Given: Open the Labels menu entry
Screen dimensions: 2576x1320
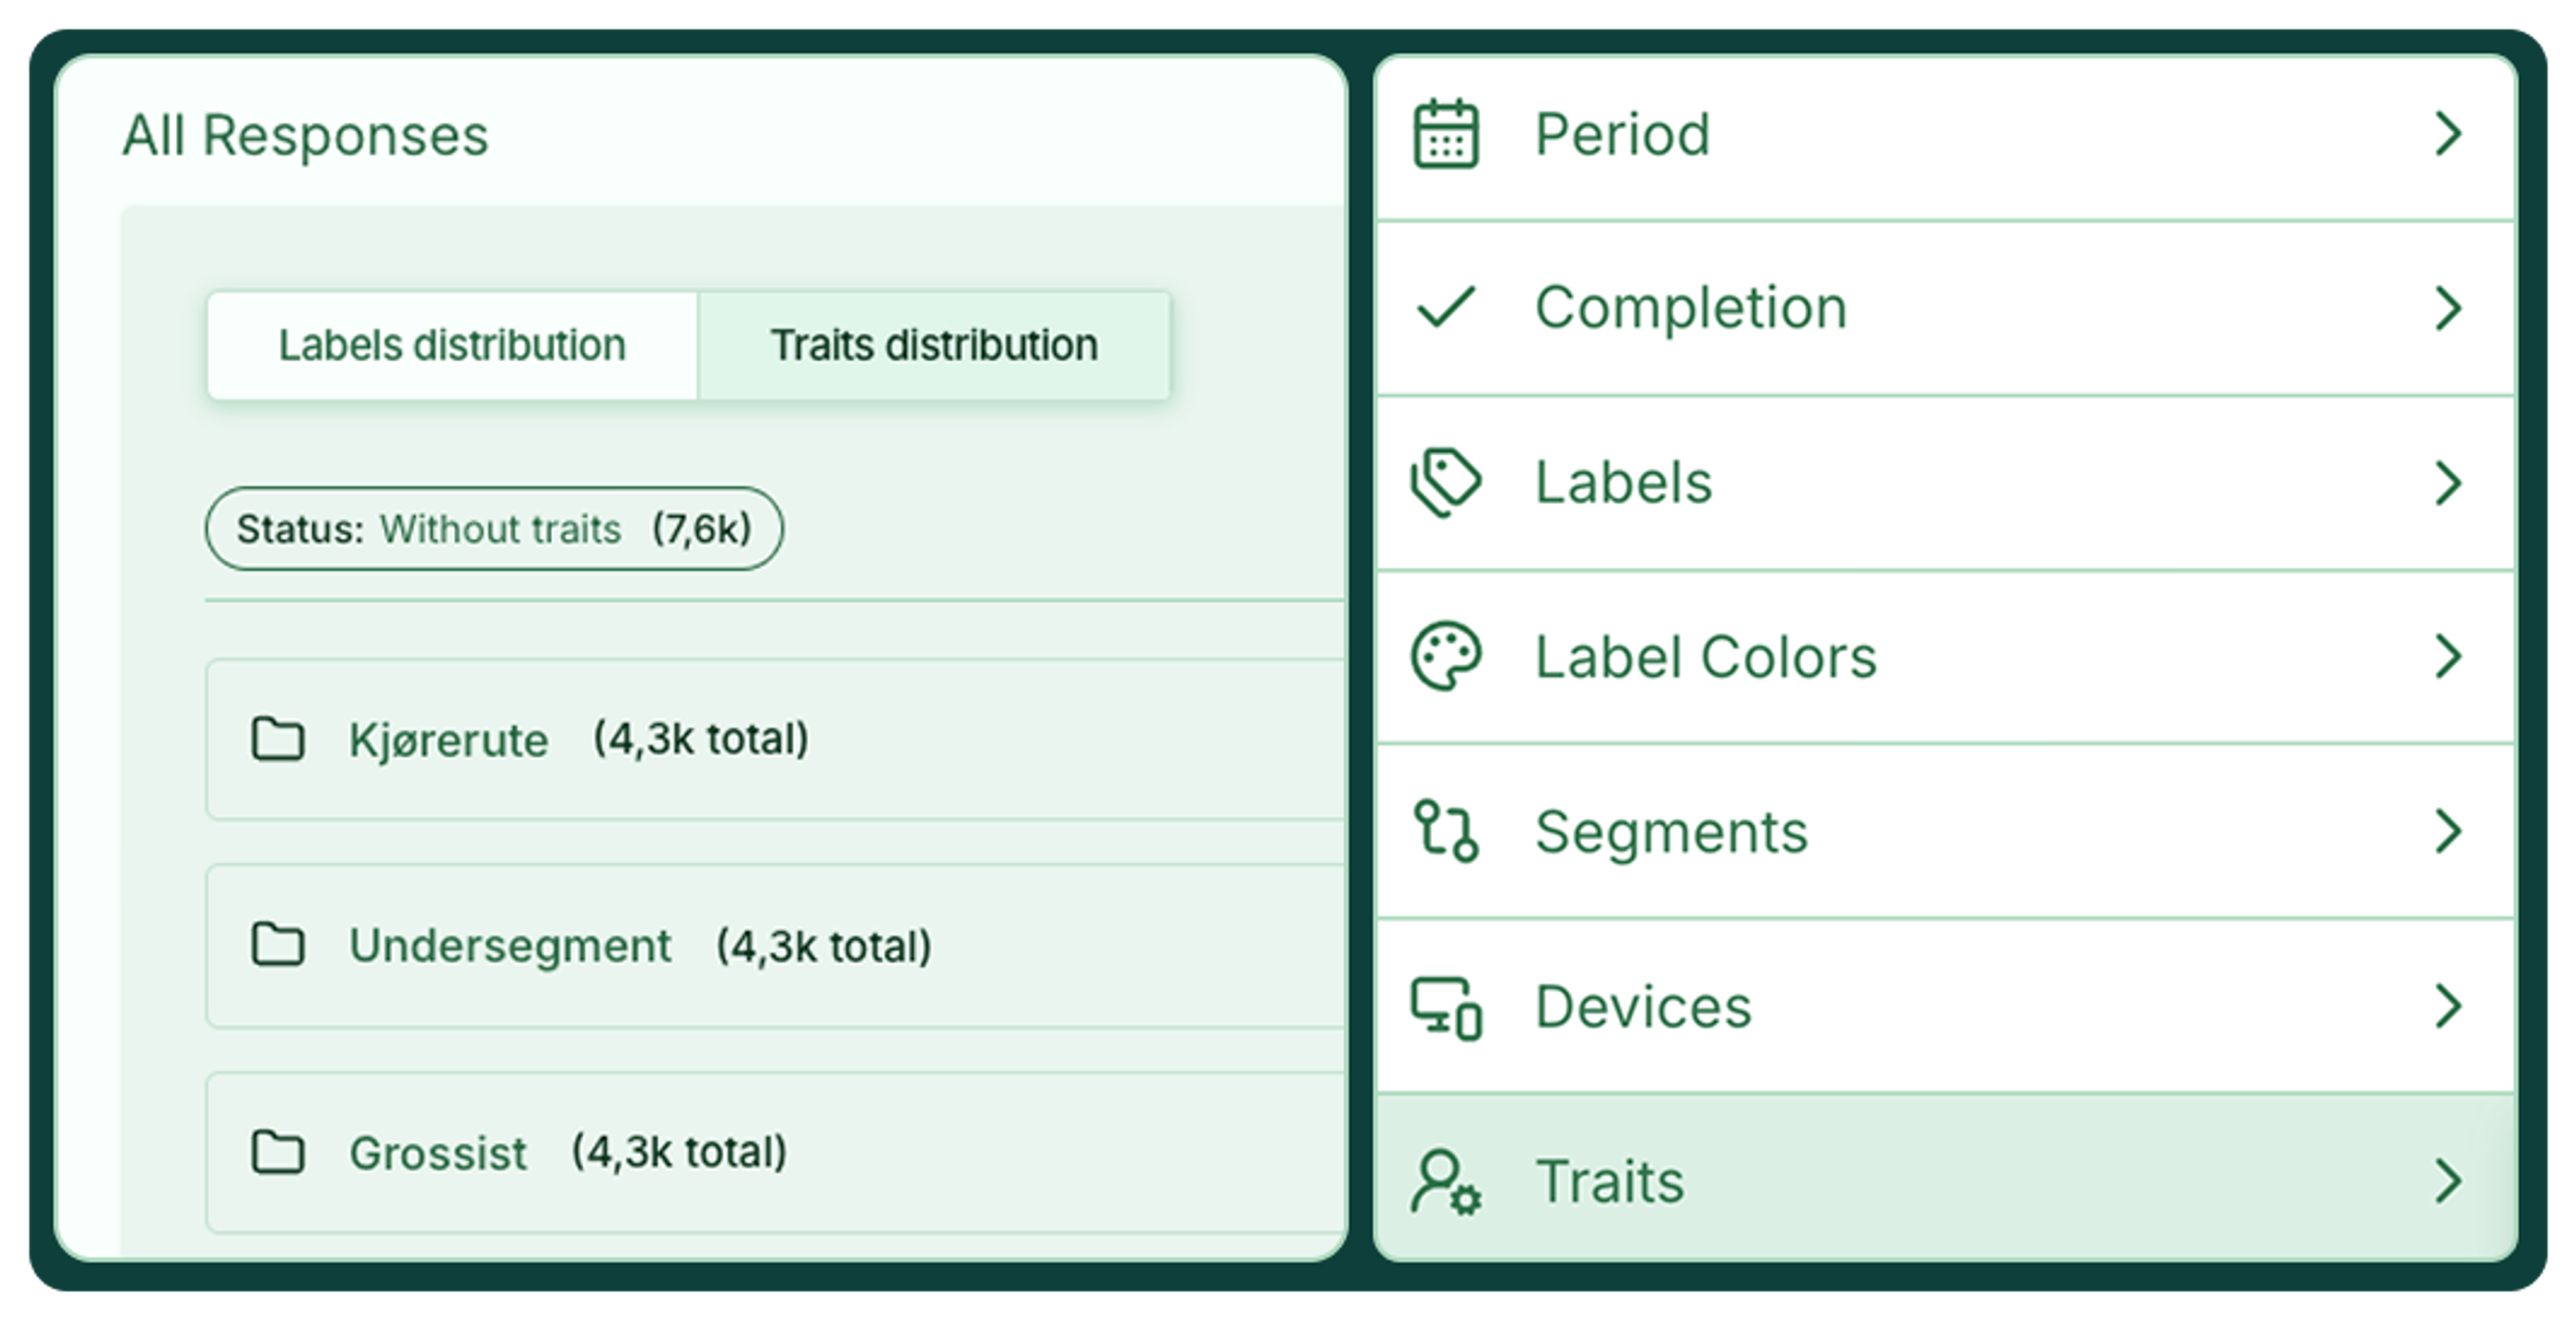Looking at the screenshot, I should [1945, 483].
